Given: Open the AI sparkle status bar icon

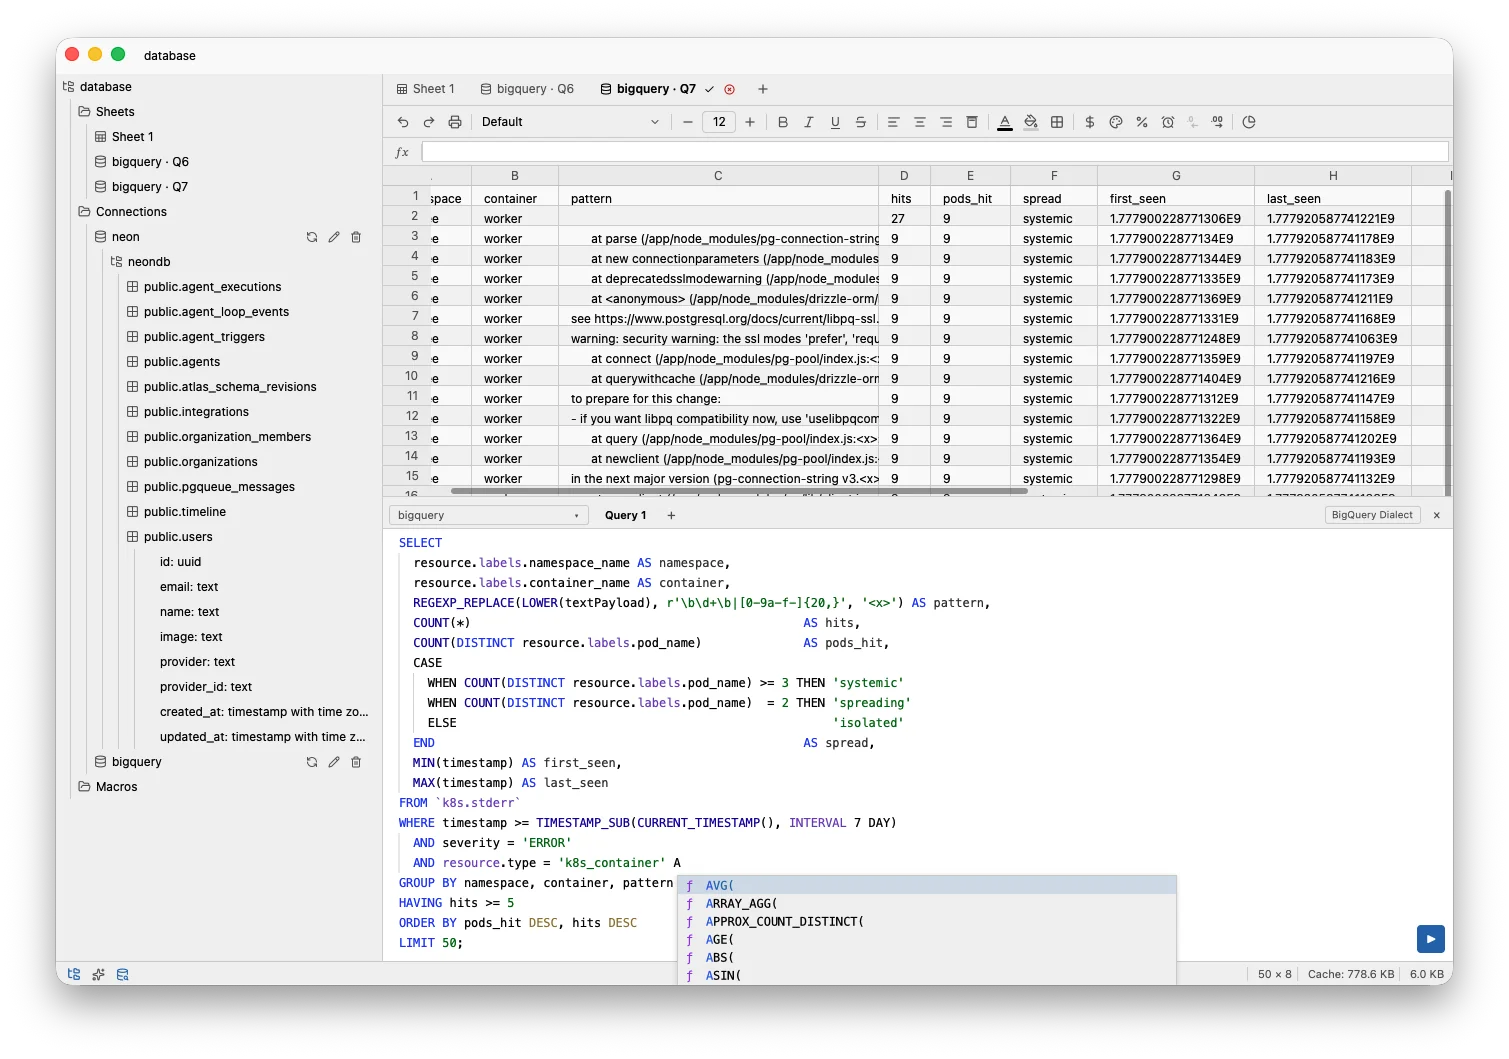Looking at the screenshot, I should click(98, 974).
